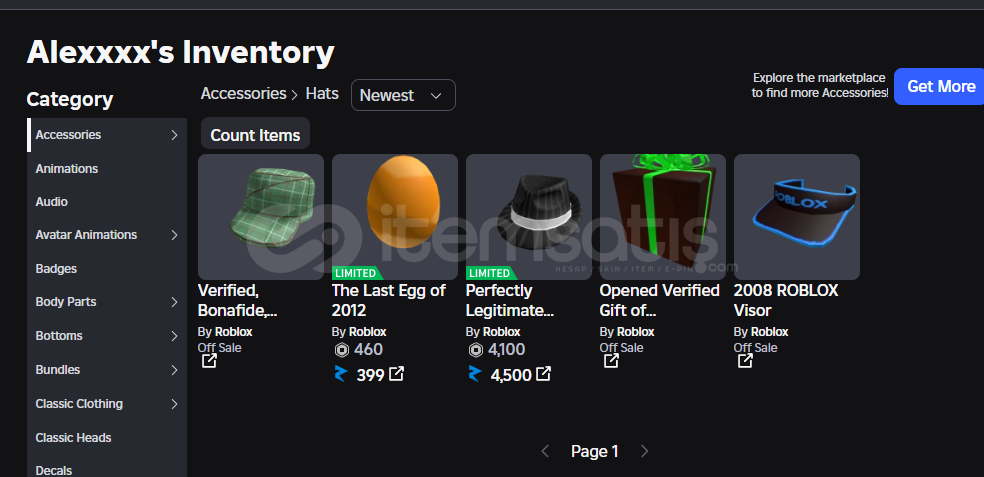Expand the Classic Clothing category

[174, 404]
